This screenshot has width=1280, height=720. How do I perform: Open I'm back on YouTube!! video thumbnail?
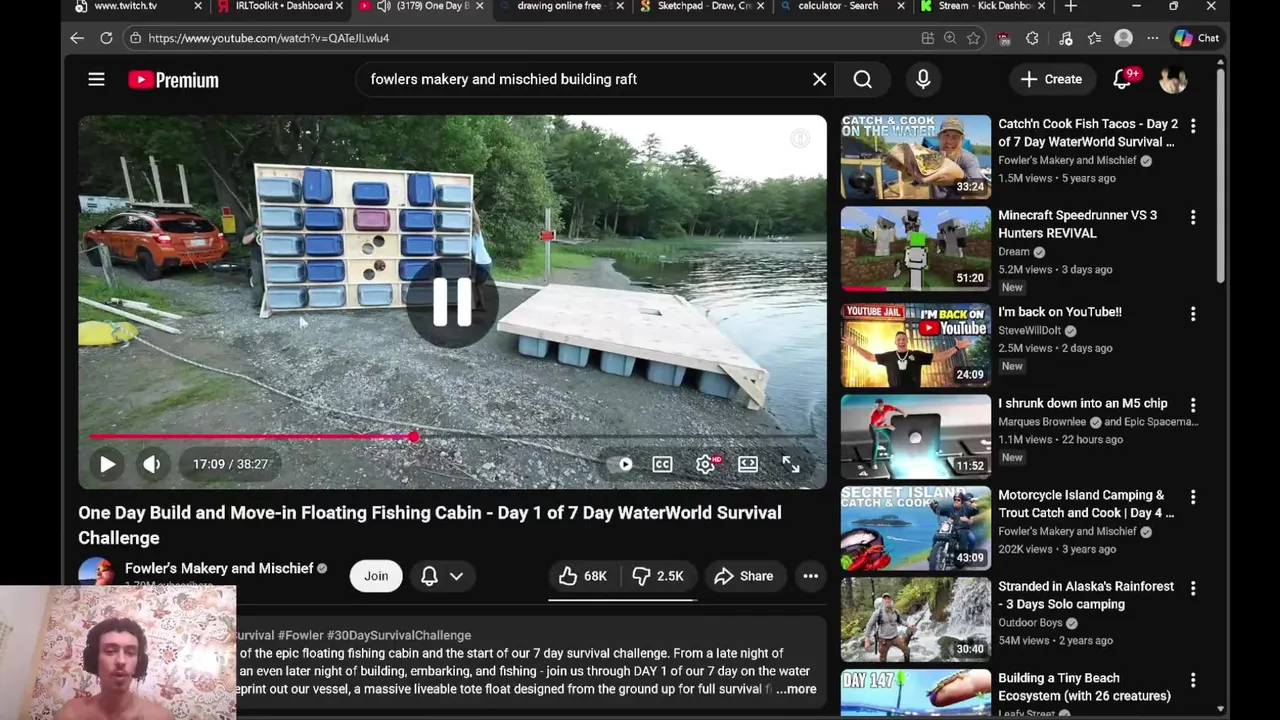[x=916, y=345]
